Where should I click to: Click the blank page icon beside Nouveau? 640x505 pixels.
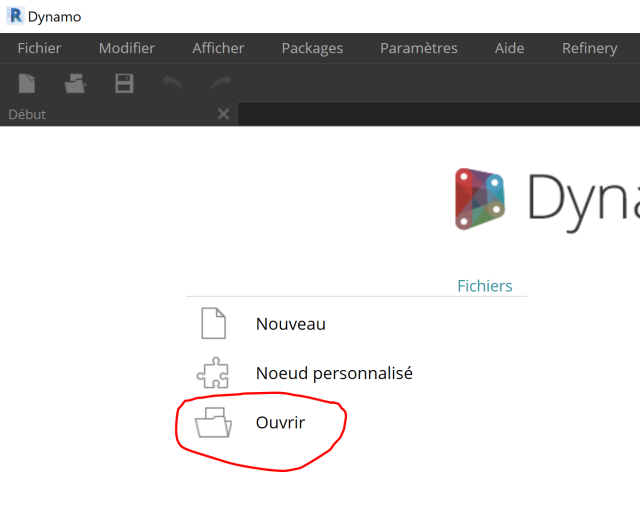point(213,323)
